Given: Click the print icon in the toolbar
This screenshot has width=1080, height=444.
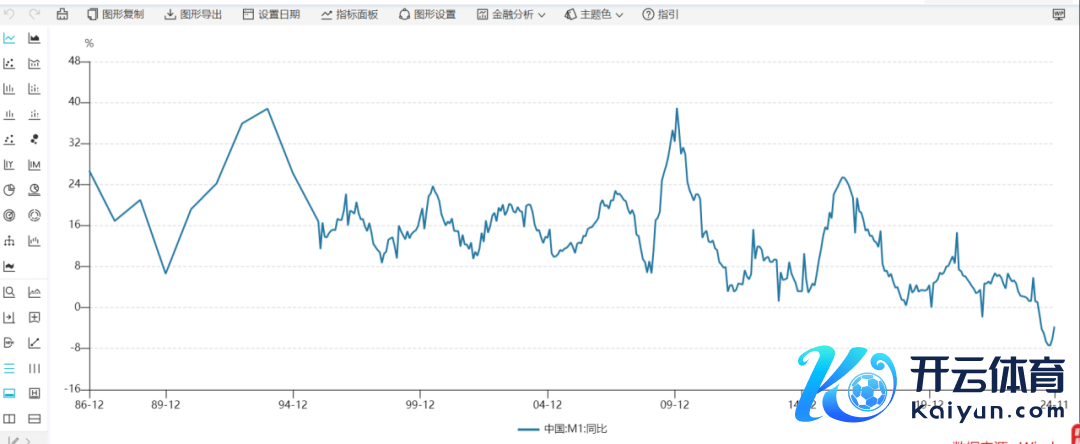Looking at the screenshot, I should coord(62,15).
